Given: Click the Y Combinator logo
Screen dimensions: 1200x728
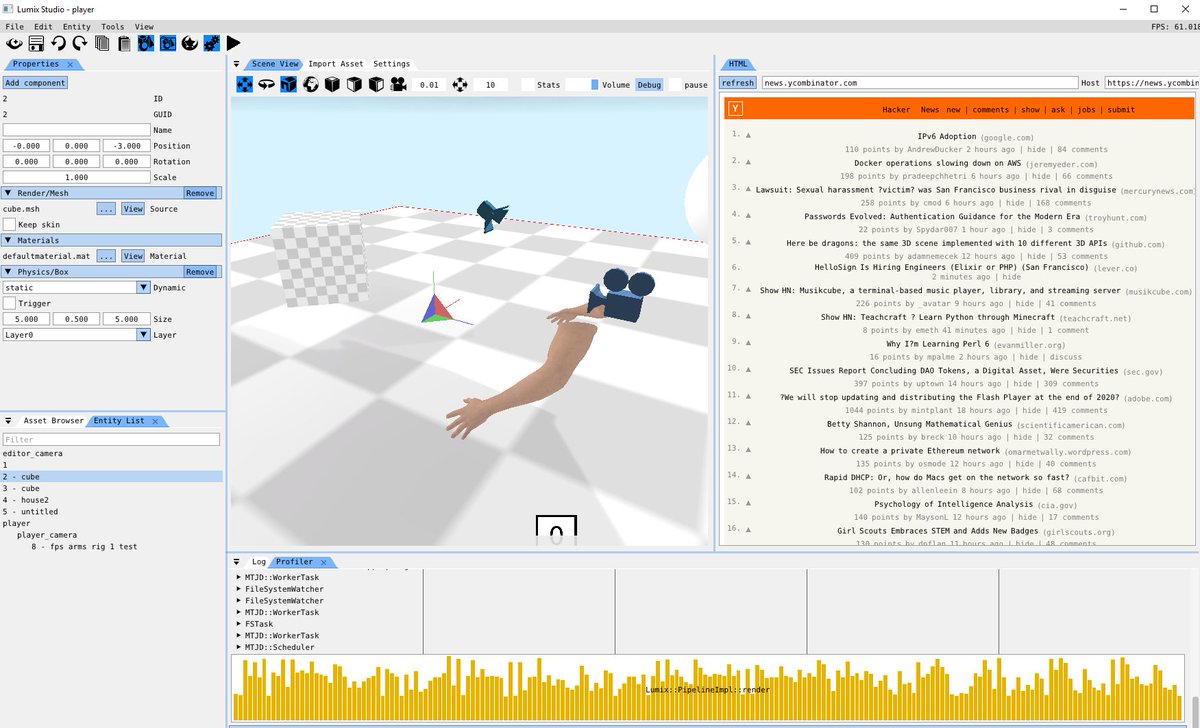Looking at the screenshot, I should [x=735, y=109].
